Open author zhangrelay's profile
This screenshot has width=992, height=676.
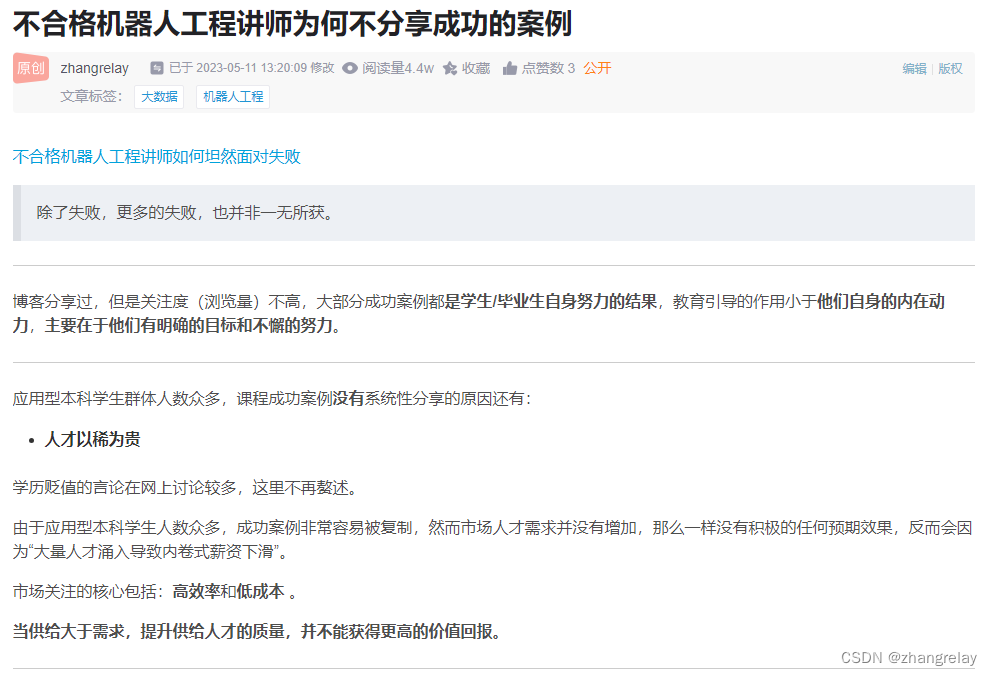click(94, 68)
